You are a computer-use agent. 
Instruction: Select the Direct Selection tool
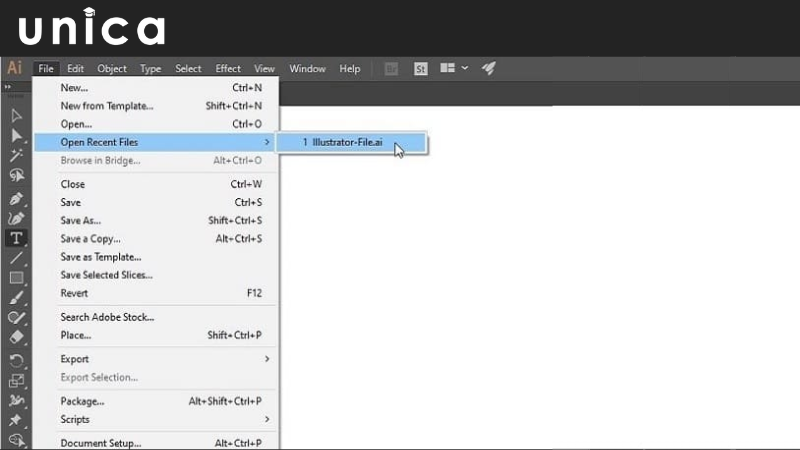tap(16, 135)
